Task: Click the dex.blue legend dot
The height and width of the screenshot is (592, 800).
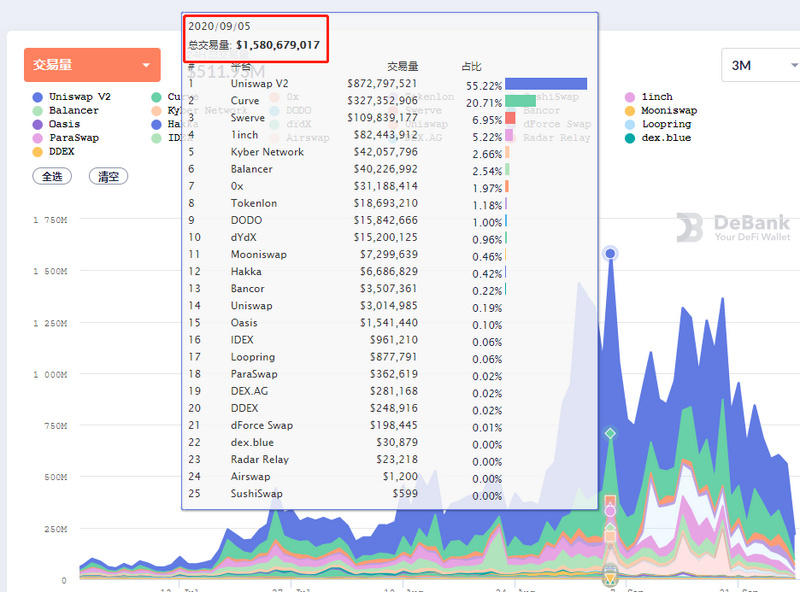Action: (x=629, y=137)
